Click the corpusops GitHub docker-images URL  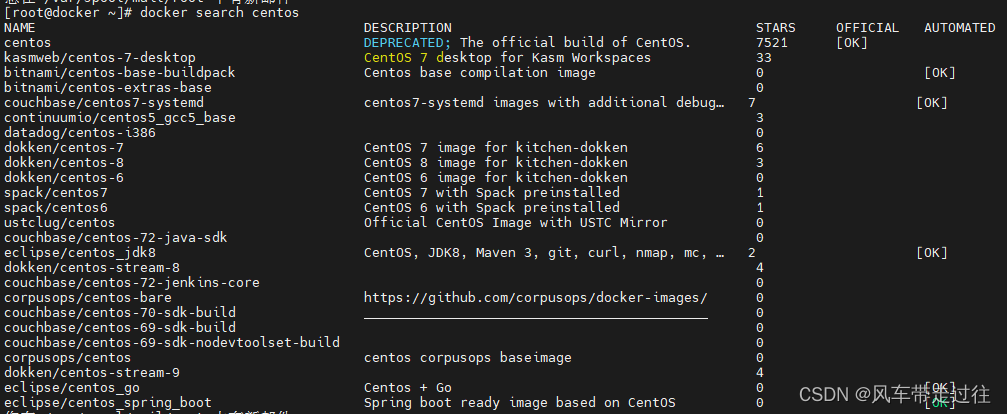536,298
